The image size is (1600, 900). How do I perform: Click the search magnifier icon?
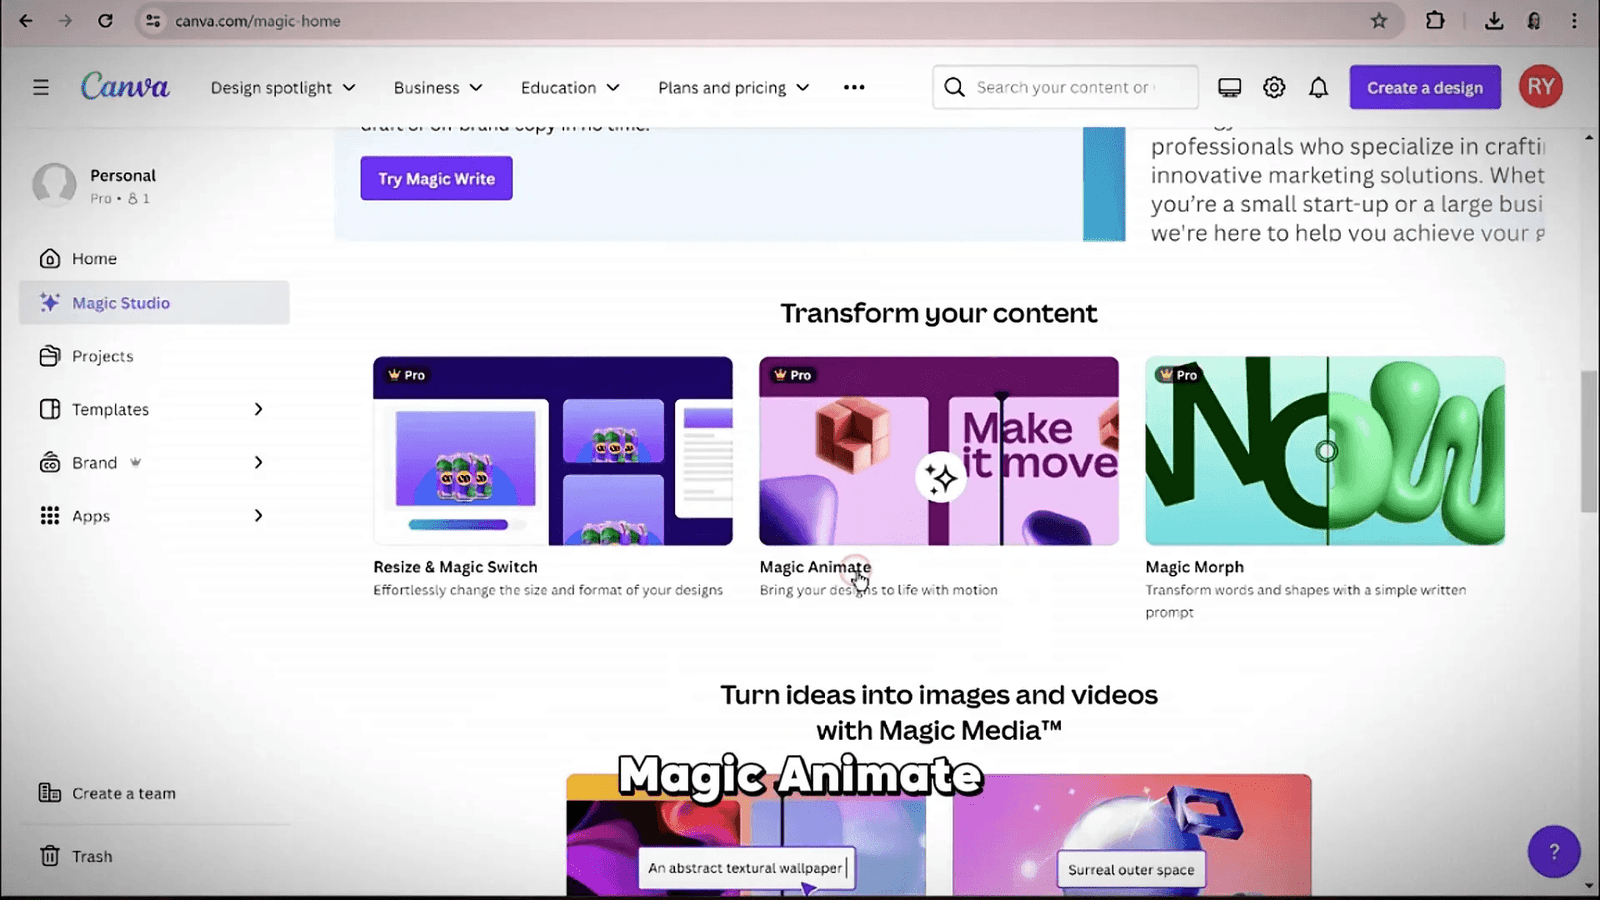(x=955, y=87)
